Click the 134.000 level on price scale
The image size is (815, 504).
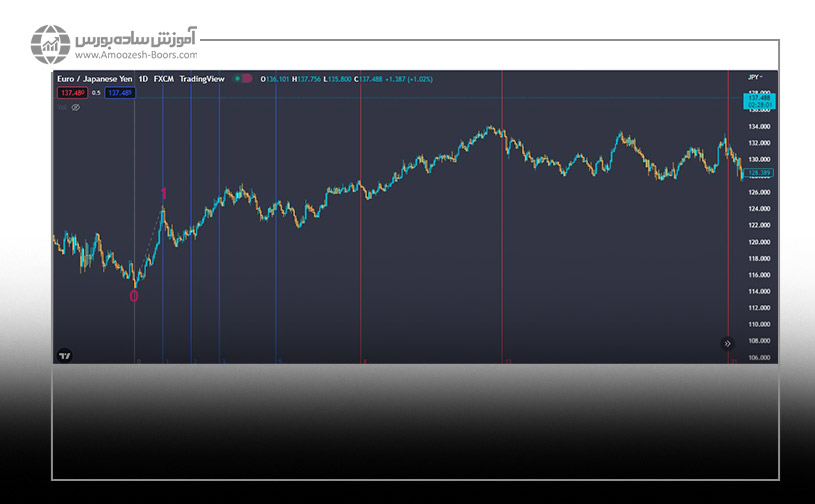point(758,127)
